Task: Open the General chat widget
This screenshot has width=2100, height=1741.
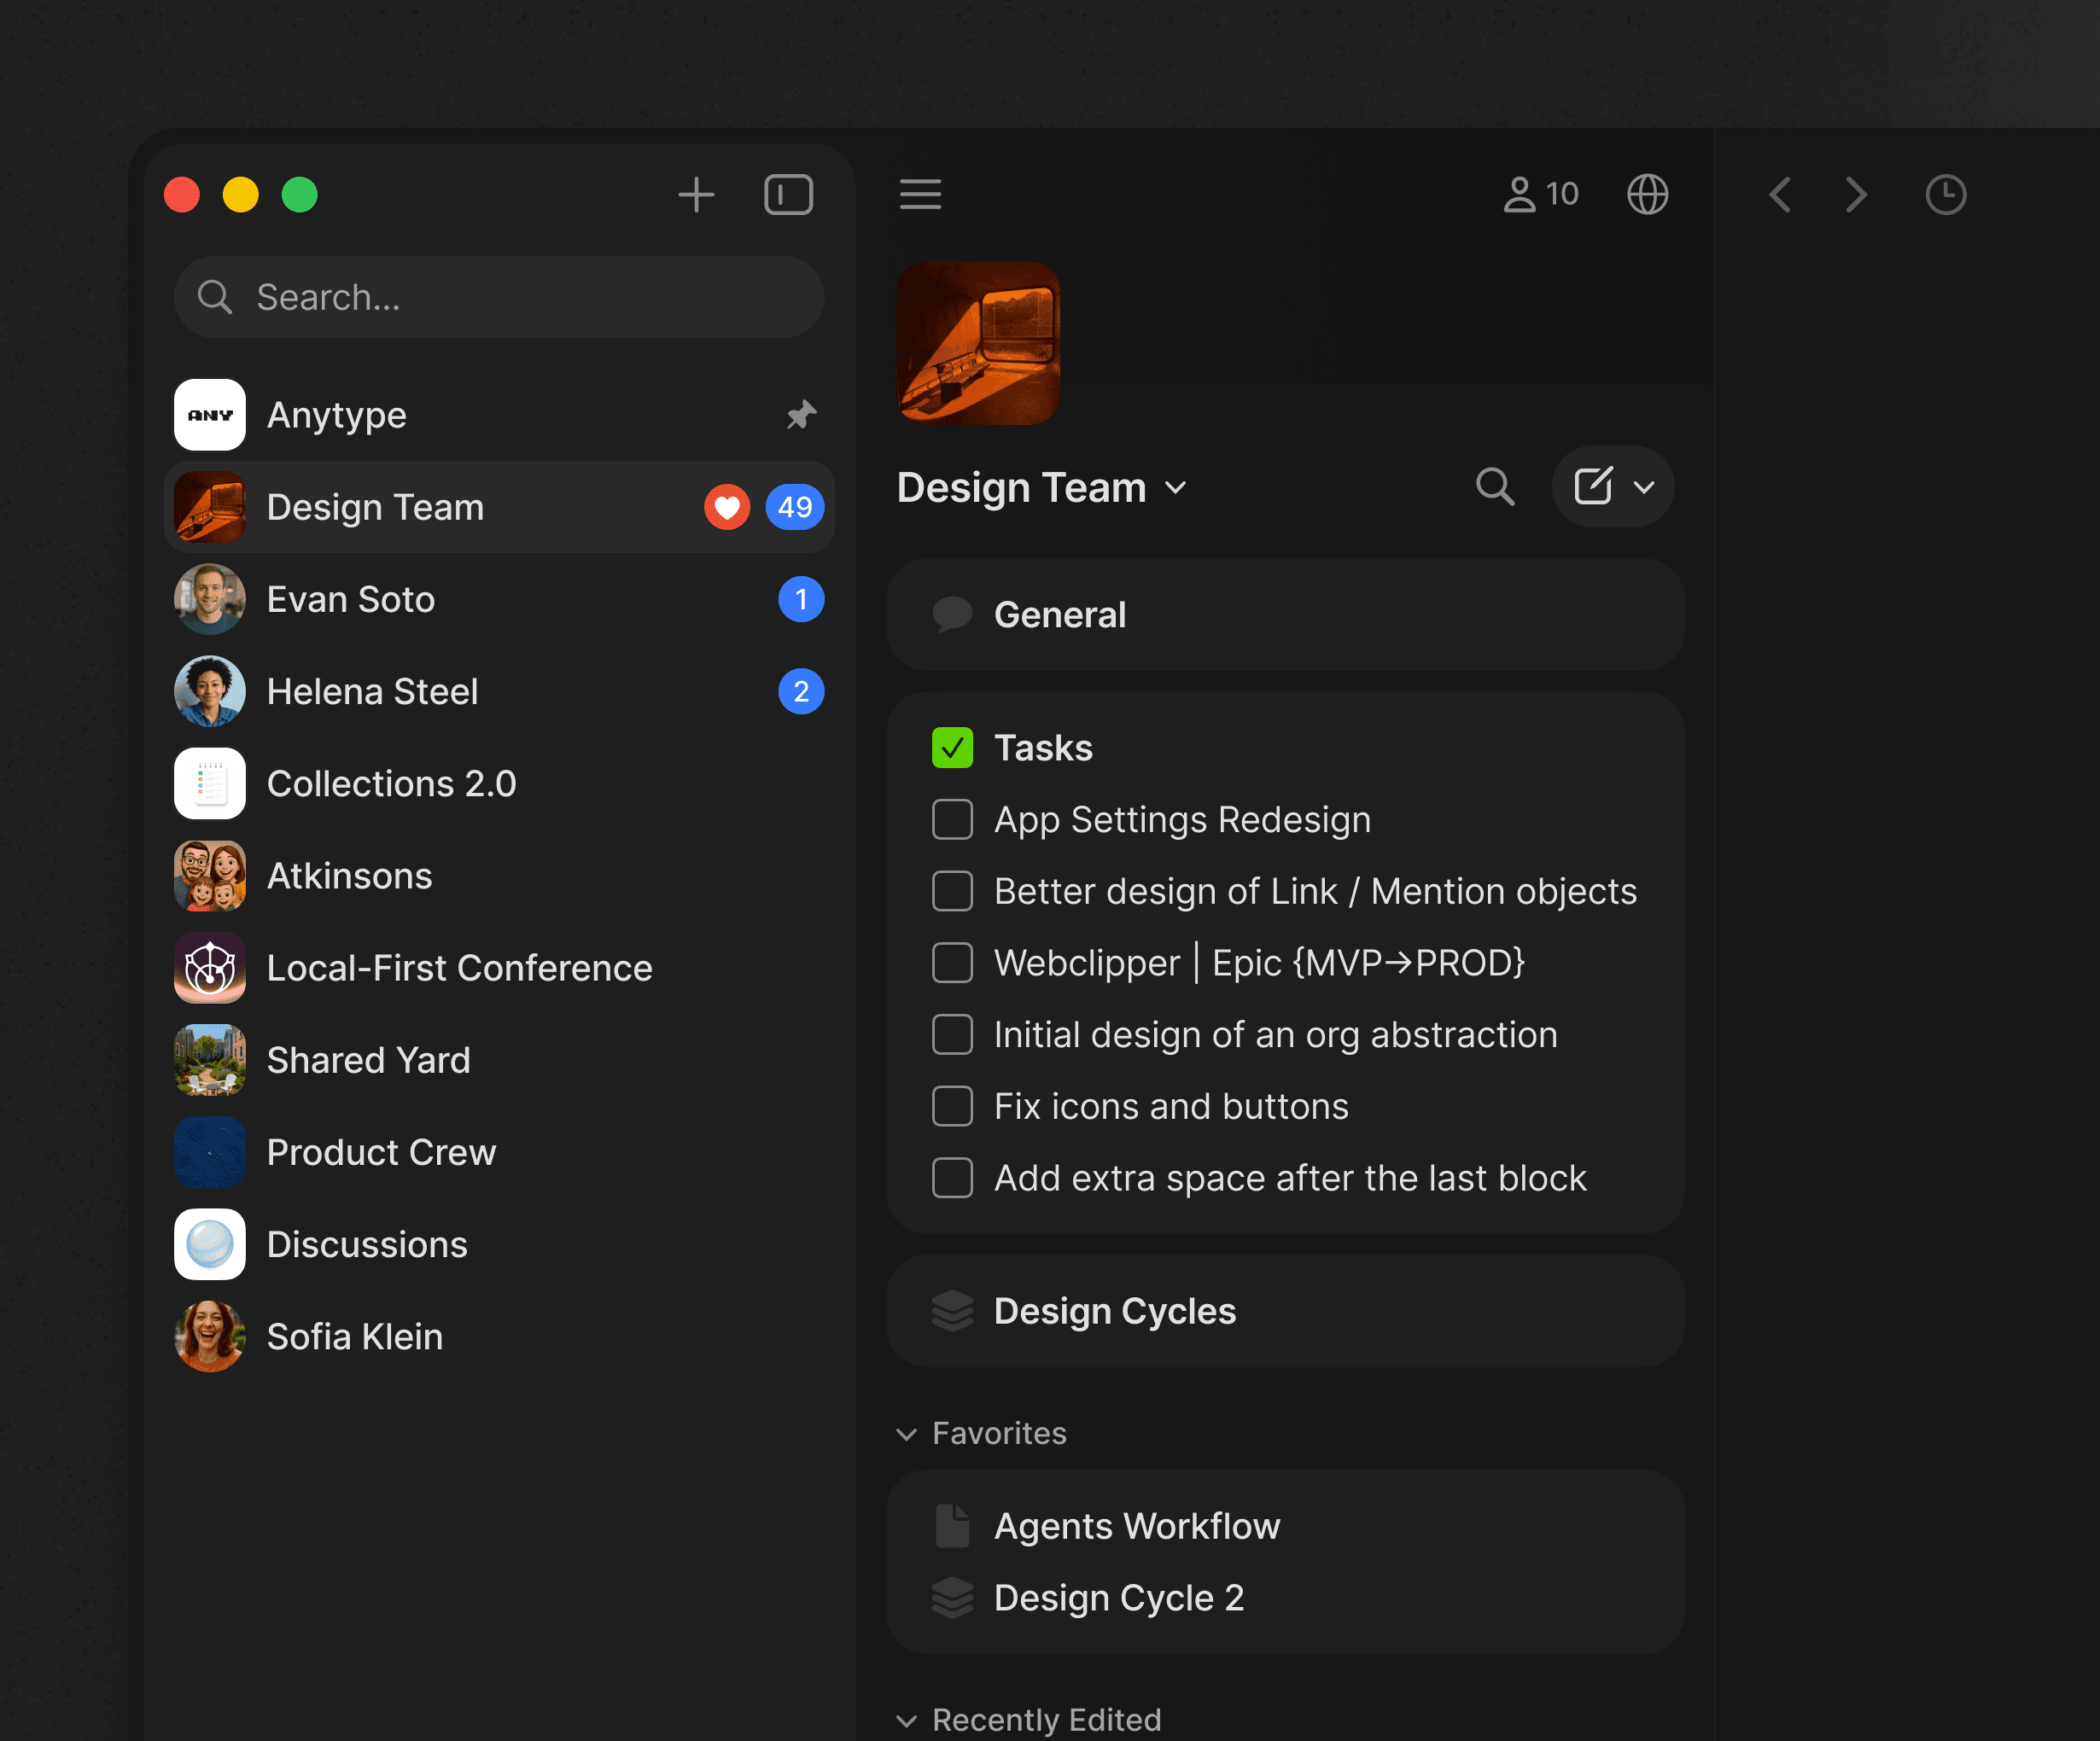Action: (x=1284, y=614)
